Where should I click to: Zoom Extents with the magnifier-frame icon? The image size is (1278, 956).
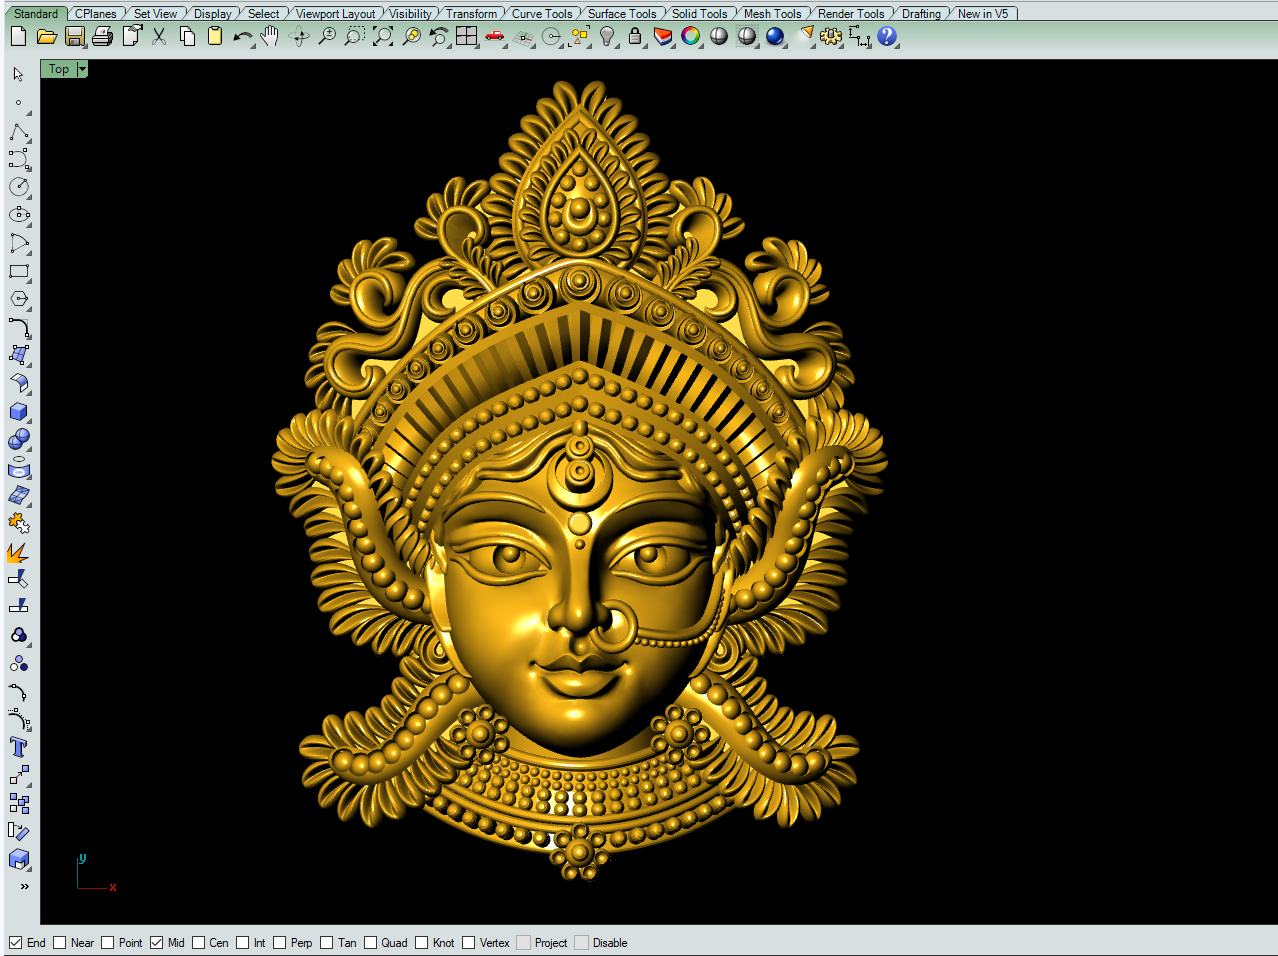point(383,37)
